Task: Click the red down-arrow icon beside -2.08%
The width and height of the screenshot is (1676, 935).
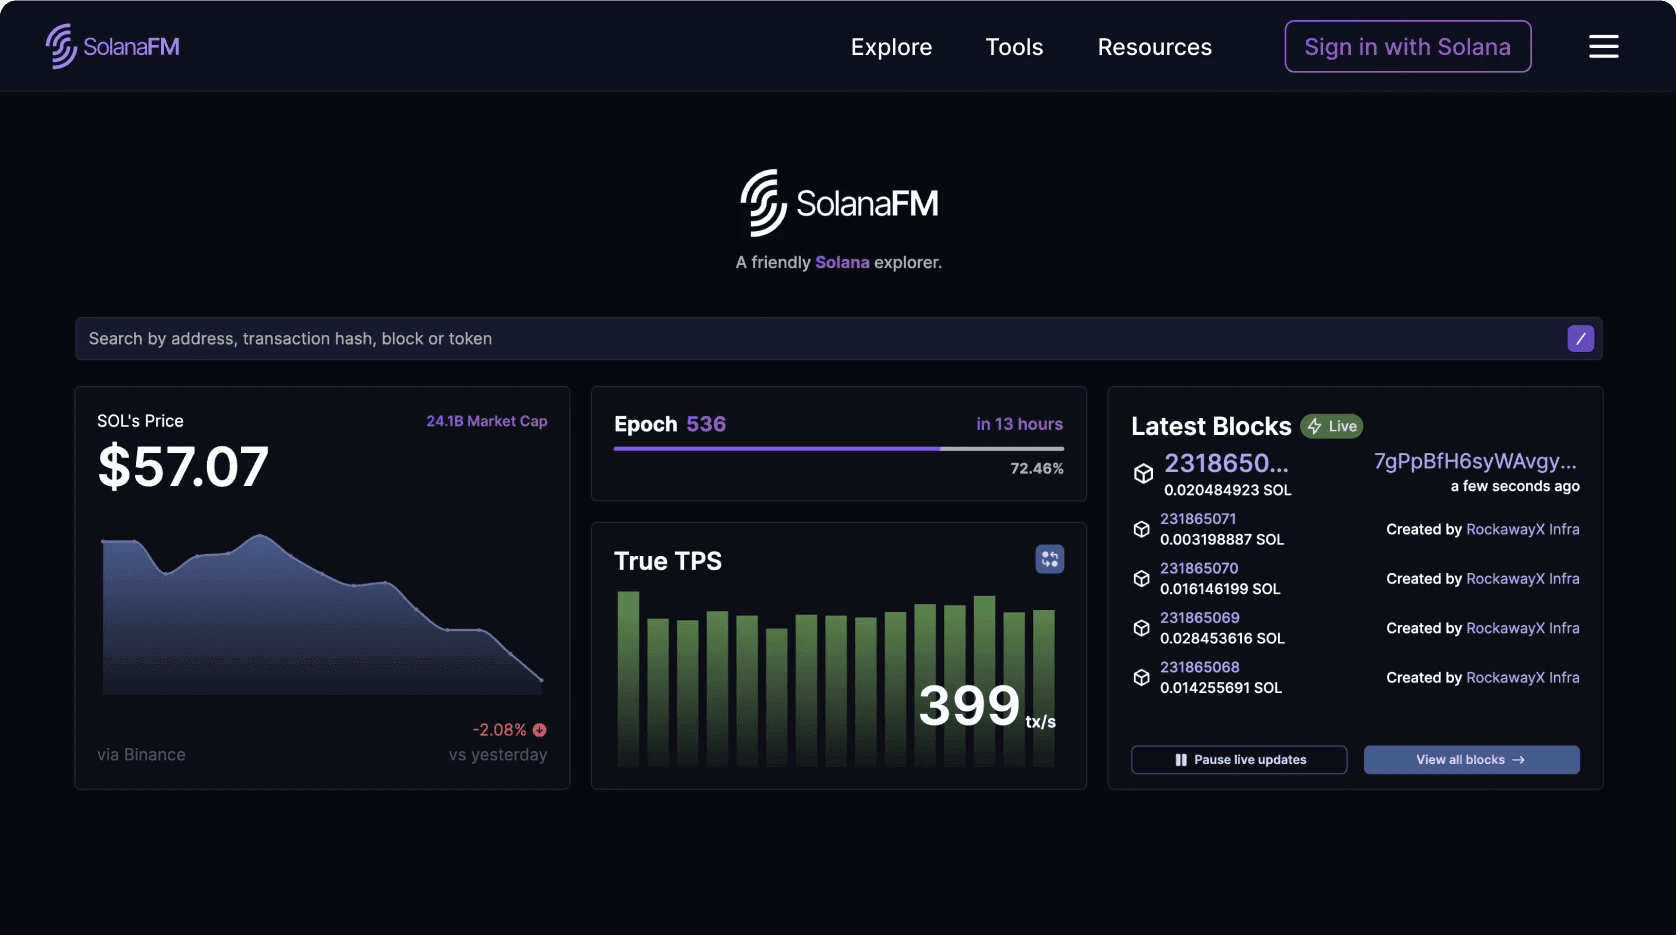Action: click(540, 730)
